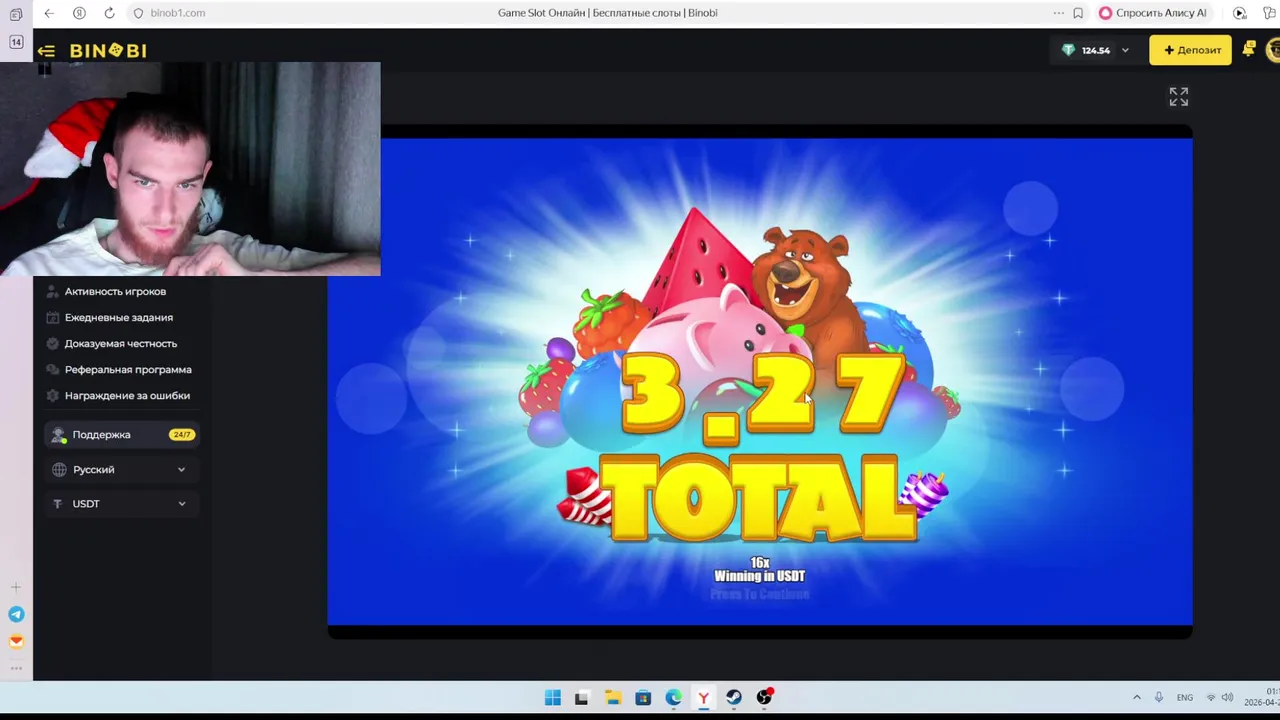Open File Explorer from the taskbar

pyautogui.click(x=613, y=698)
